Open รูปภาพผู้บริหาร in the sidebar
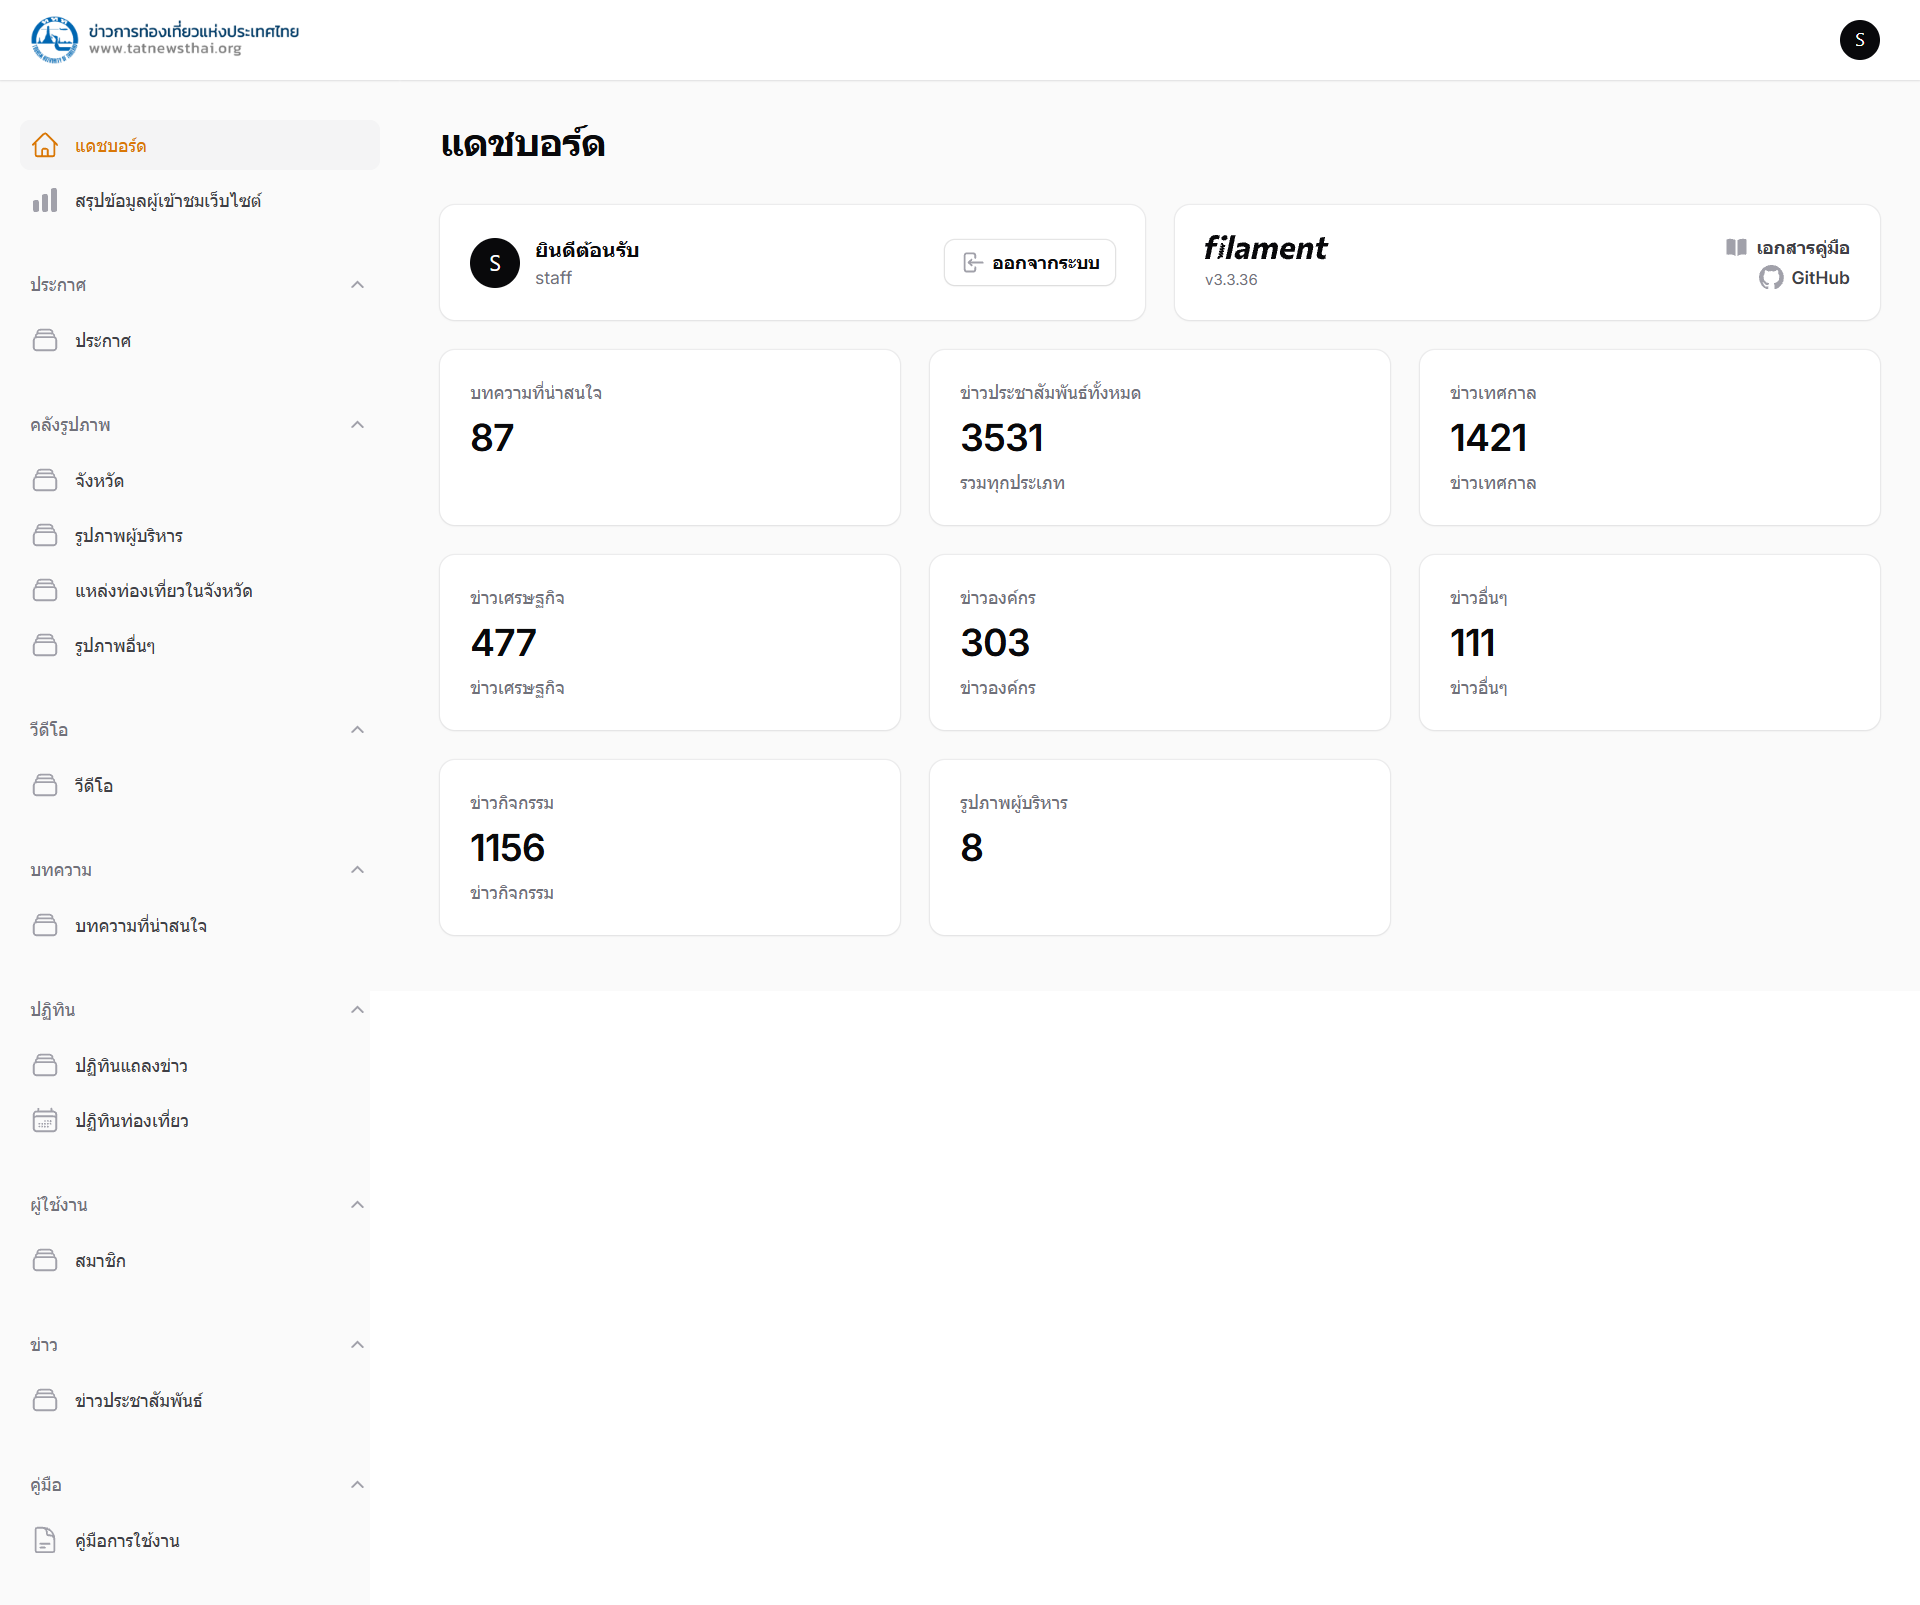Viewport: 1920px width, 1605px height. (x=200, y=535)
